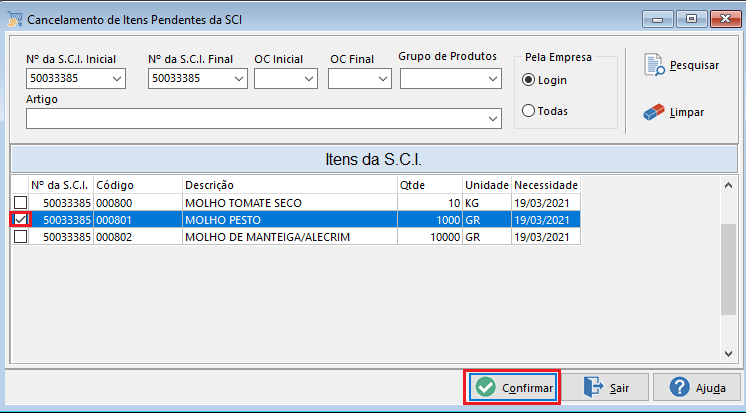Screen dimensions: 746x414
Task: Click S.C.I. number in MOLHO TOMATE SECO row
Action: click(61, 203)
